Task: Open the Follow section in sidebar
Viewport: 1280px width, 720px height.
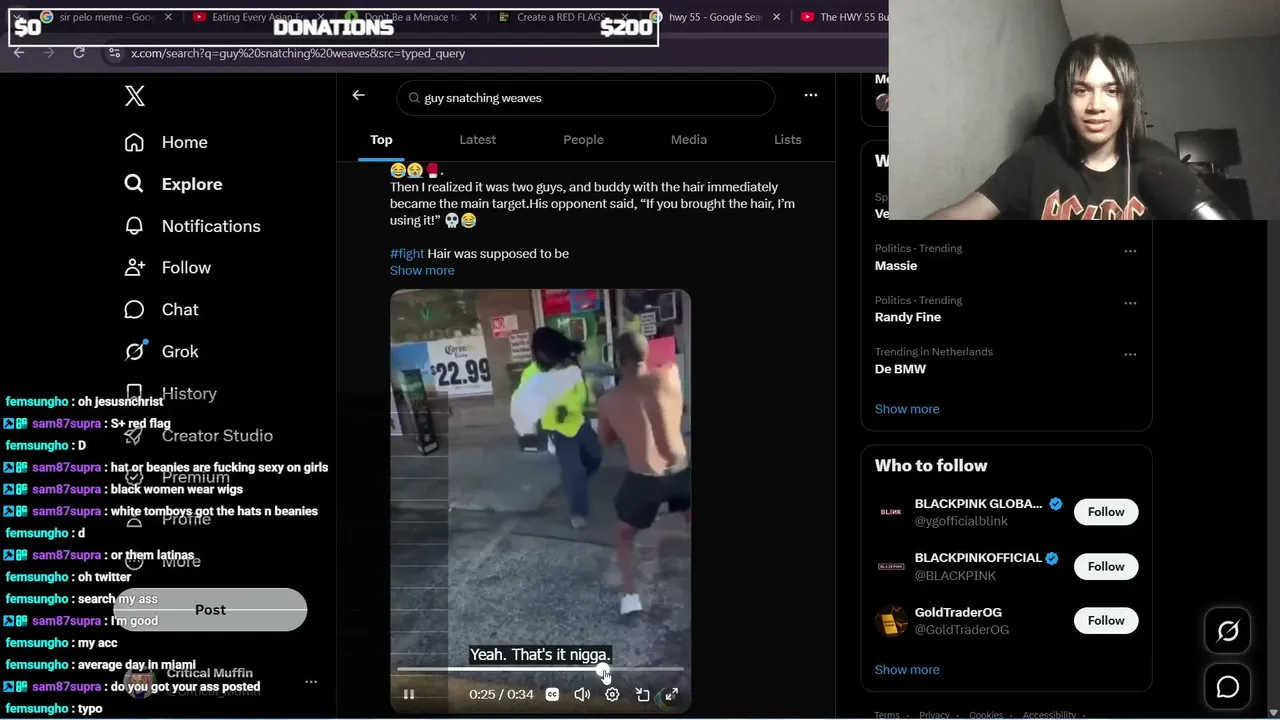Action: coord(167,268)
